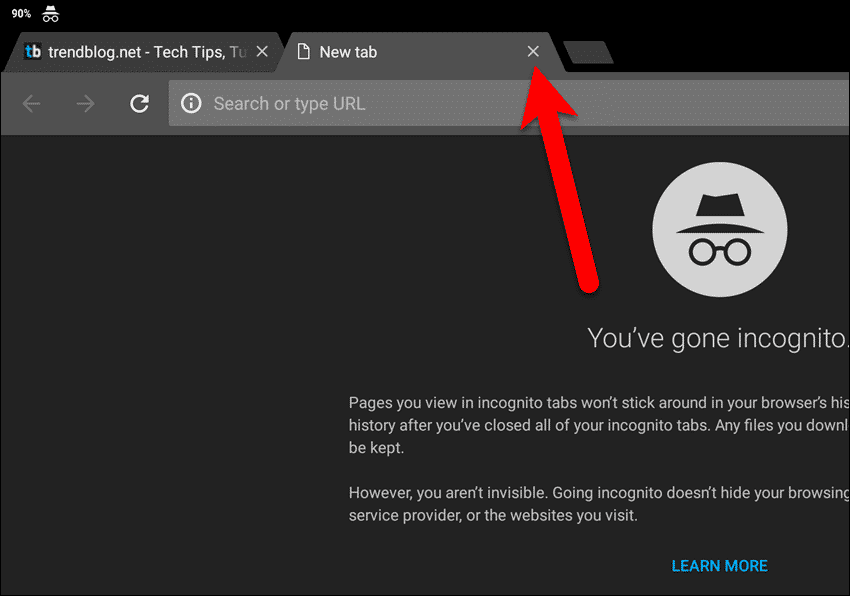
Task: Reload the current page
Action: click(x=140, y=104)
